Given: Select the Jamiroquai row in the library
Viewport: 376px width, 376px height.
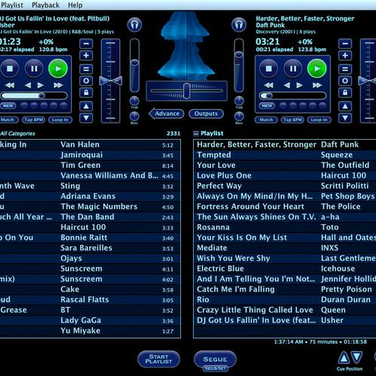Looking at the screenshot, I should tap(90, 155).
